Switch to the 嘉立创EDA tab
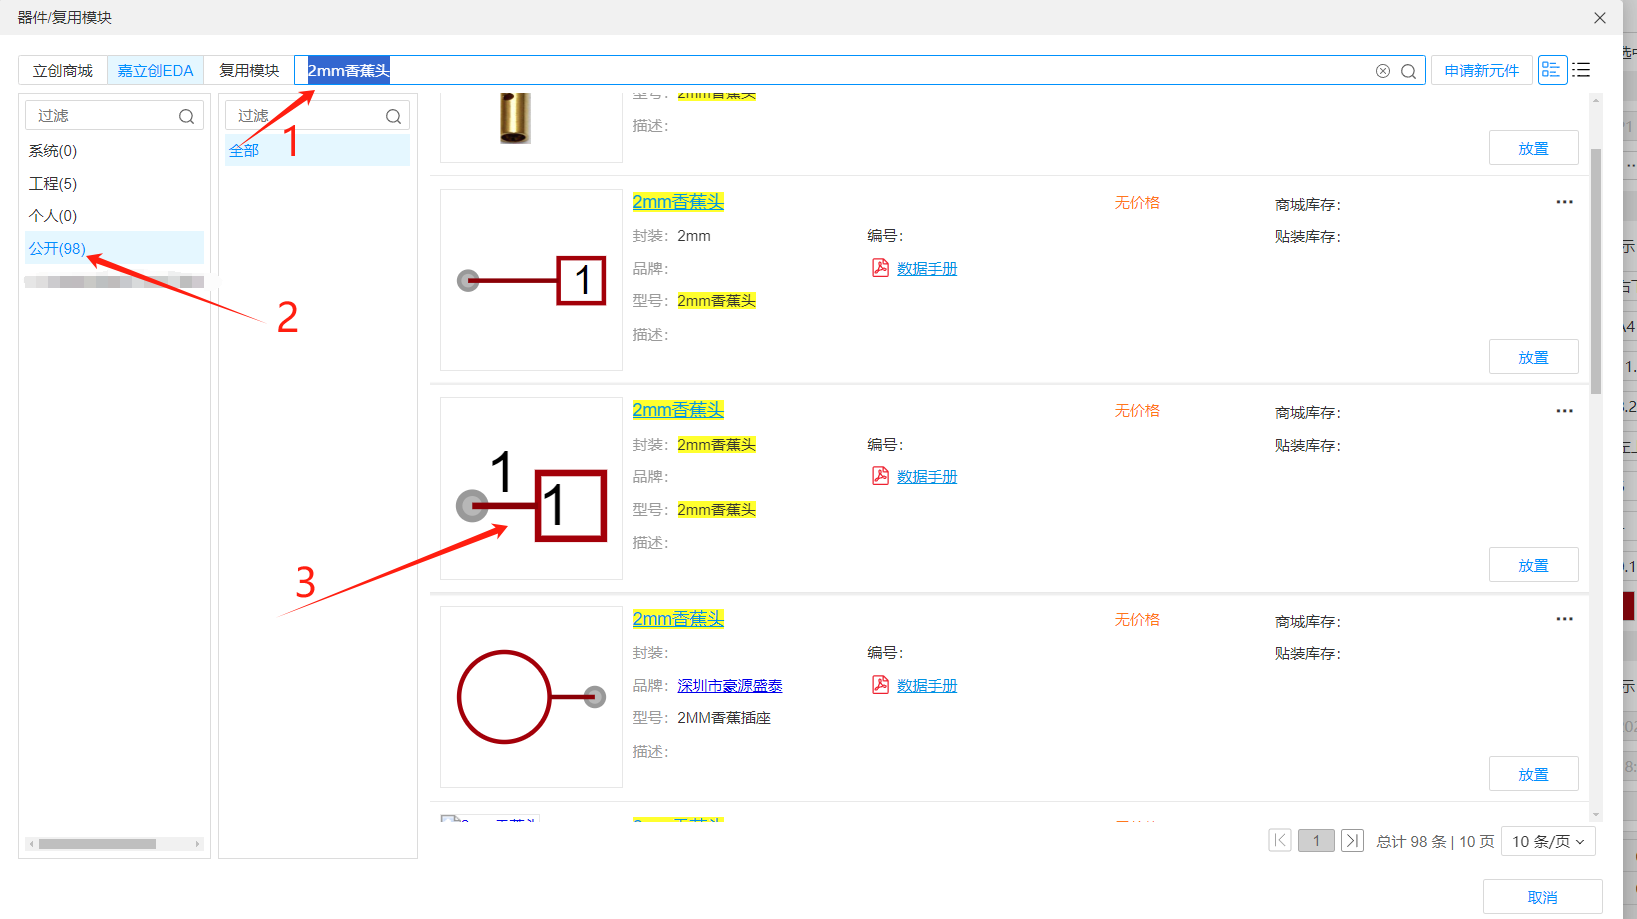 (x=155, y=70)
